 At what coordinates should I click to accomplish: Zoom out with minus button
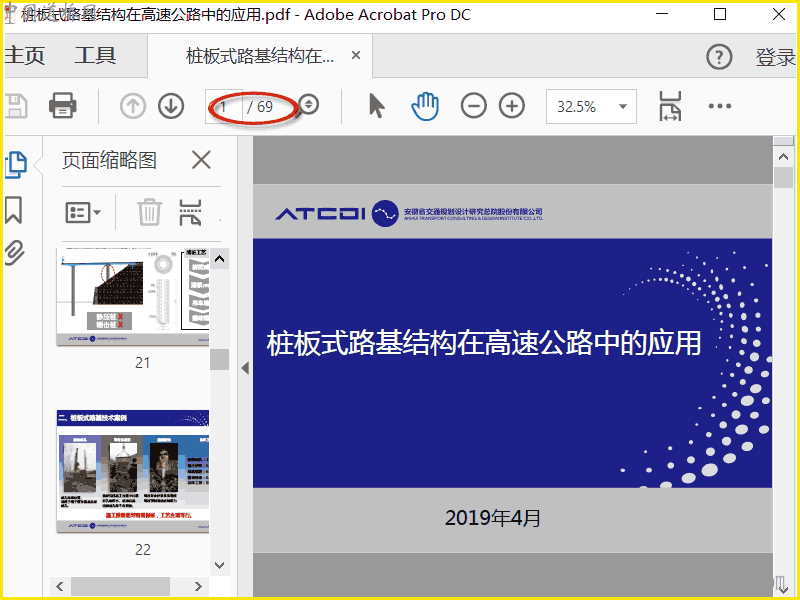473,106
